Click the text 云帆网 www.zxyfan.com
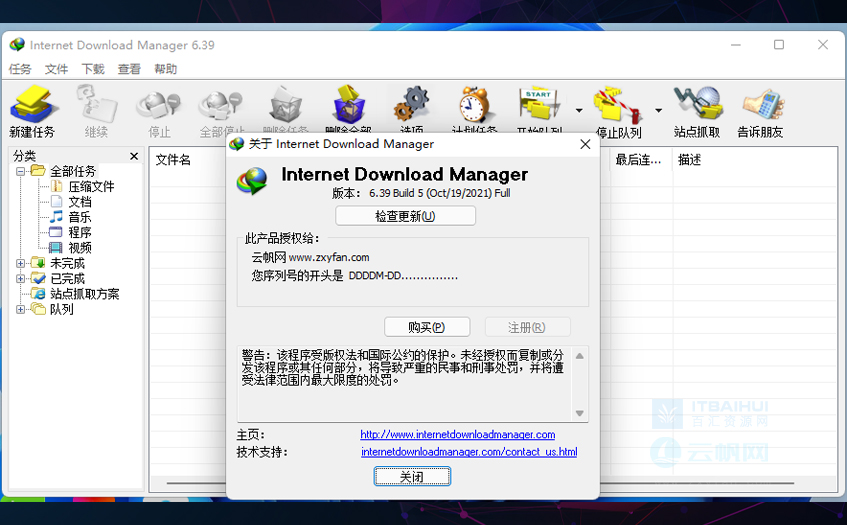This screenshot has height=525, width=847. click(311, 258)
